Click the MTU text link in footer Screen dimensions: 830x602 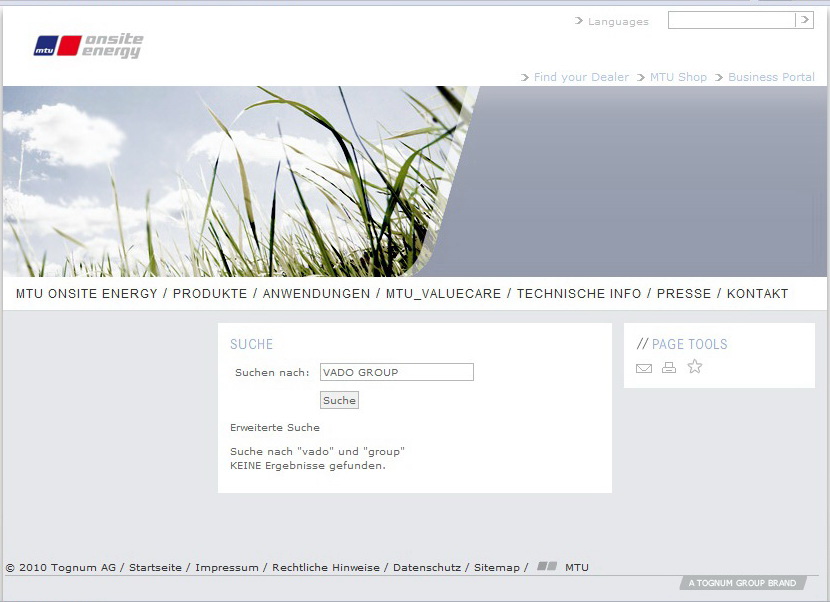coord(577,568)
